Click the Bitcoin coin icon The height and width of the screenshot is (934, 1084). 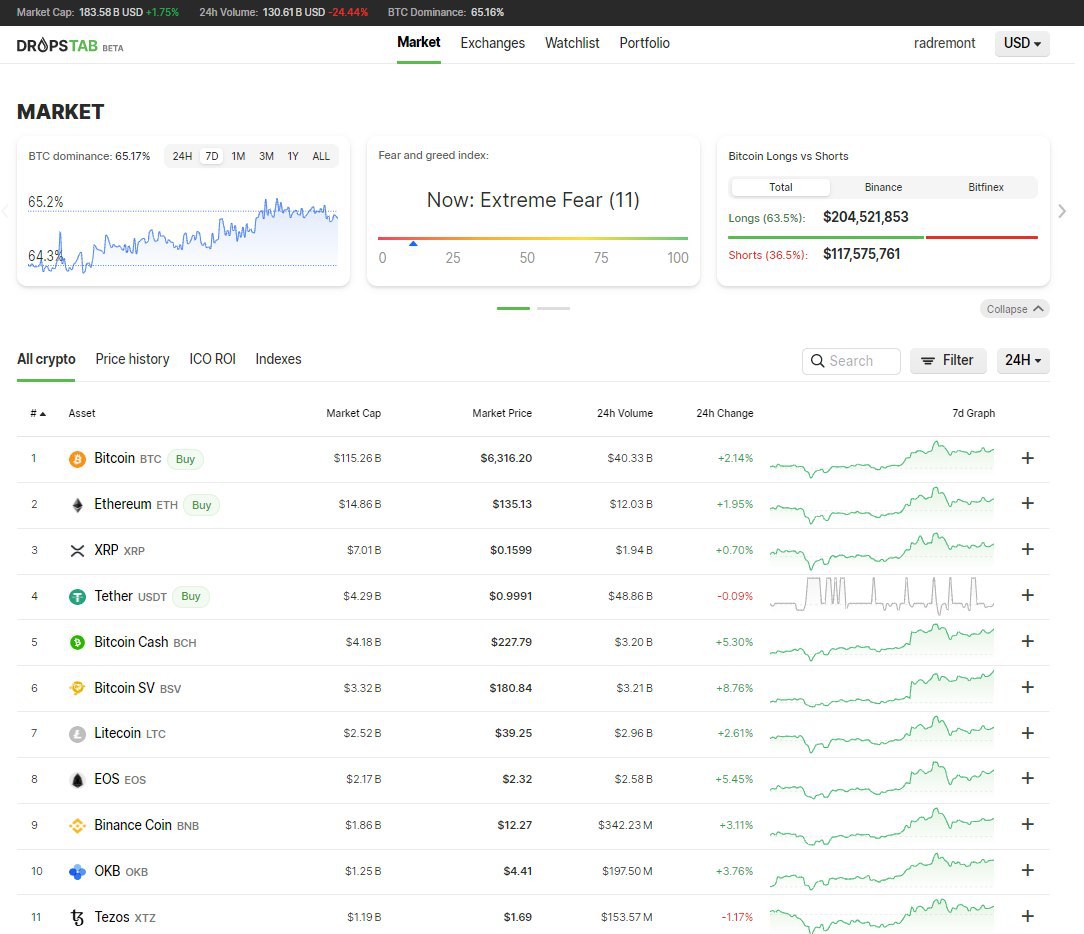pyautogui.click(x=77, y=459)
